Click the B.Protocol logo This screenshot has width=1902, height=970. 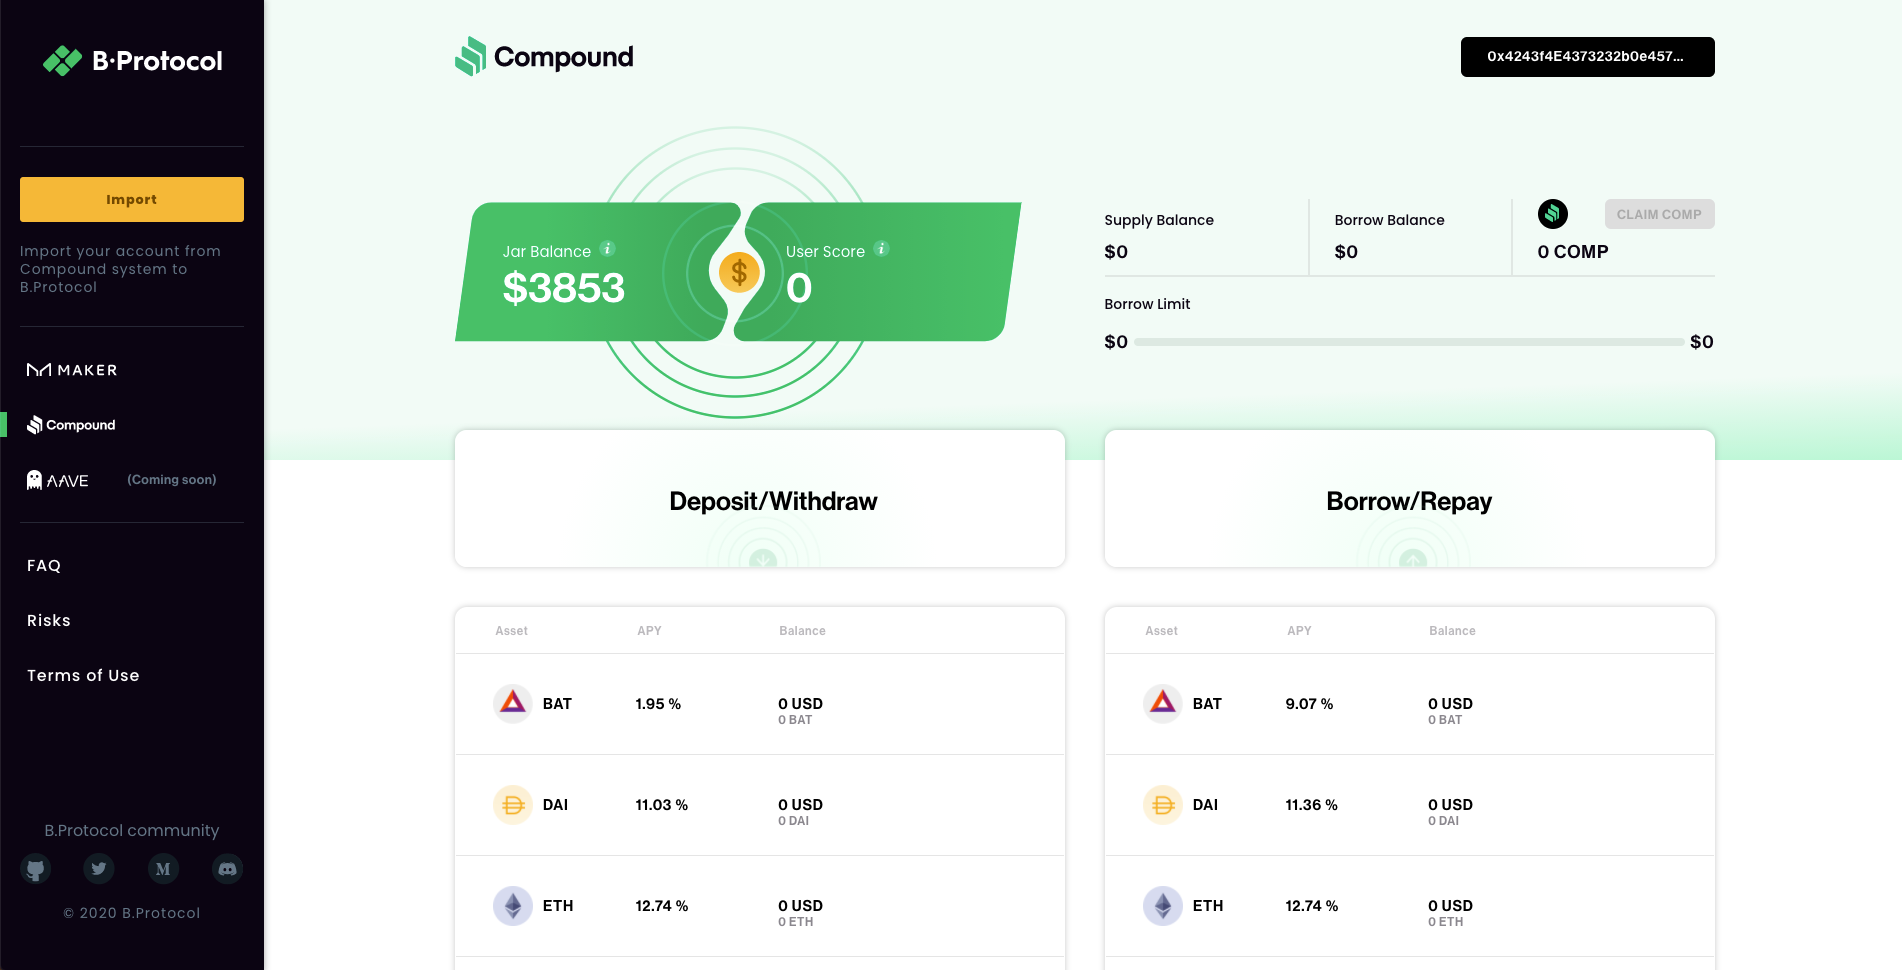tap(132, 61)
